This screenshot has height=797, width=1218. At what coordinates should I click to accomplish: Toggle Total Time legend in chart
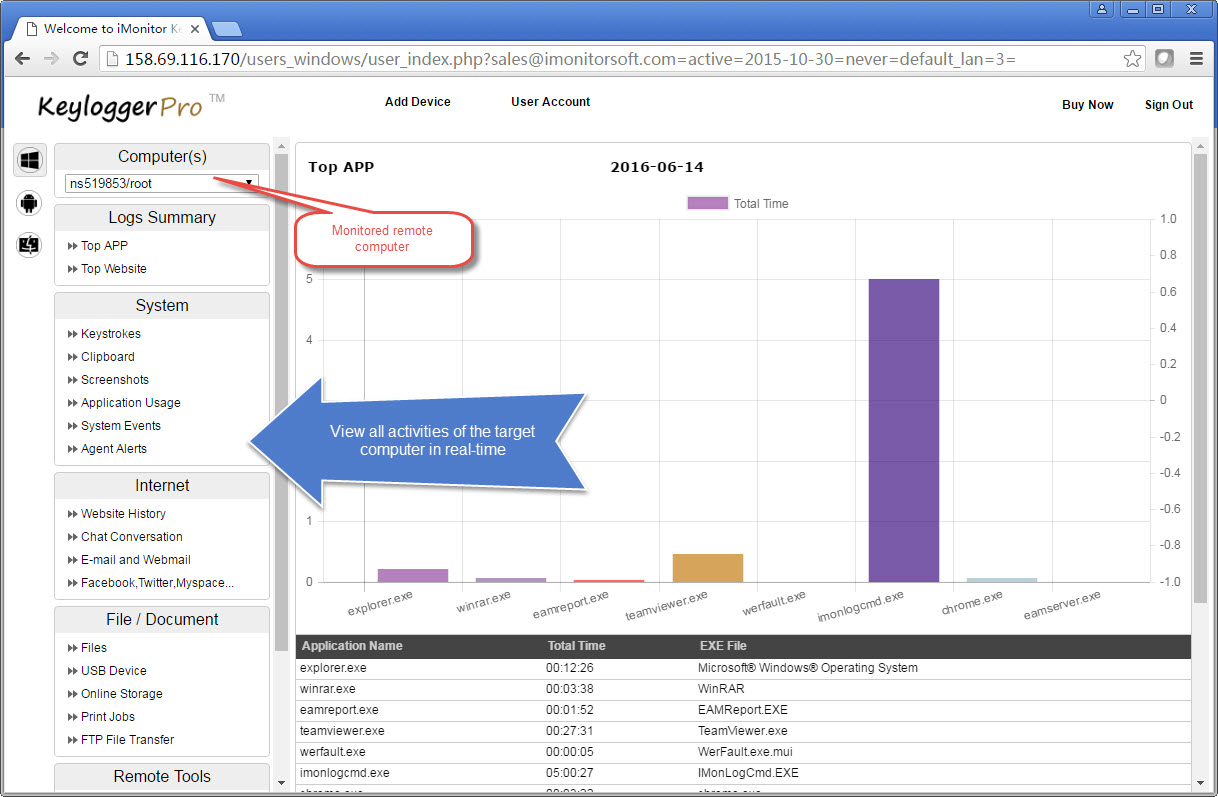click(x=738, y=203)
